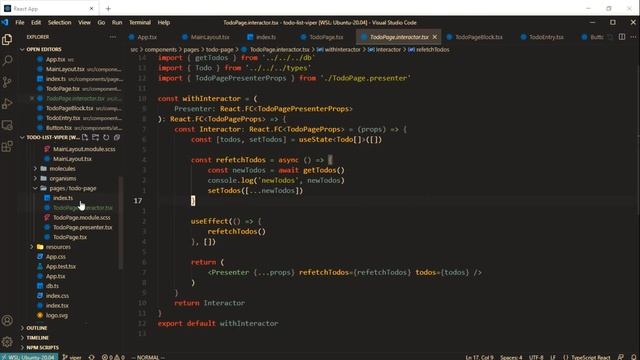Open editor more actions ellipsis
The height and width of the screenshot is (360, 640).
633,37
